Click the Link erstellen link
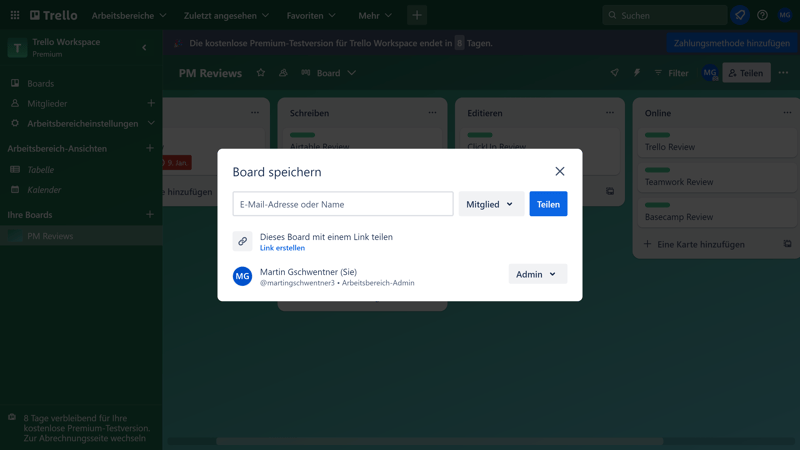800x450 pixels. tap(282, 248)
